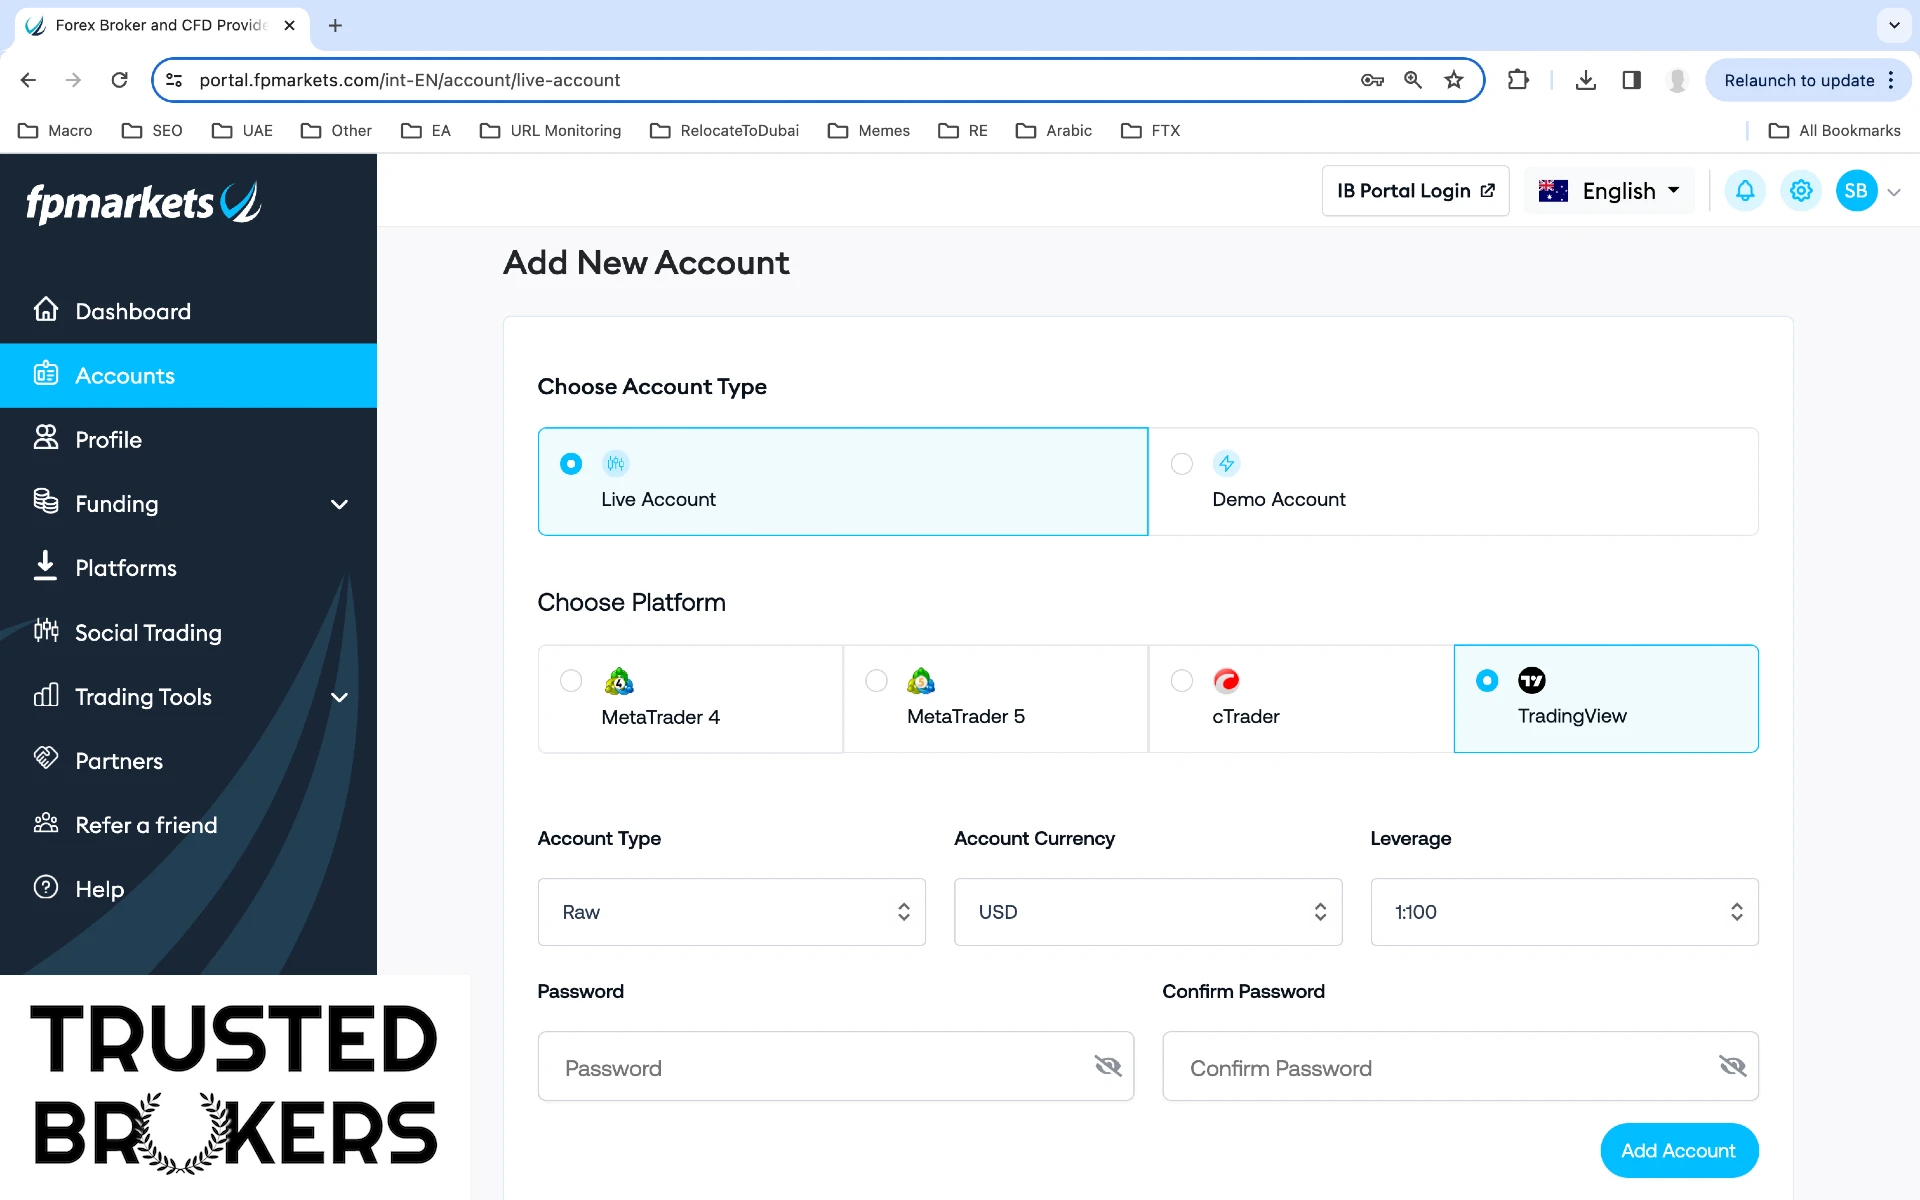The width and height of the screenshot is (1920, 1200).
Task: Select the Live Account radio button
Action: (571, 464)
